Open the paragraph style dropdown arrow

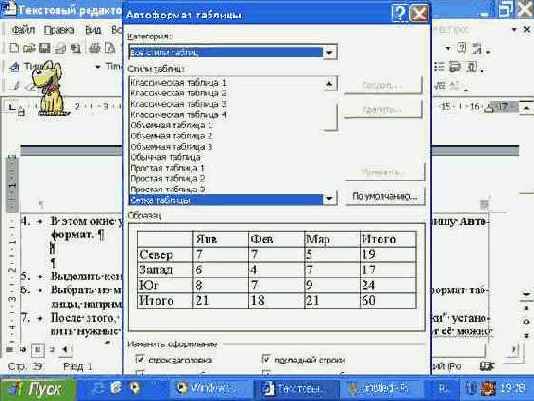point(98,67)
